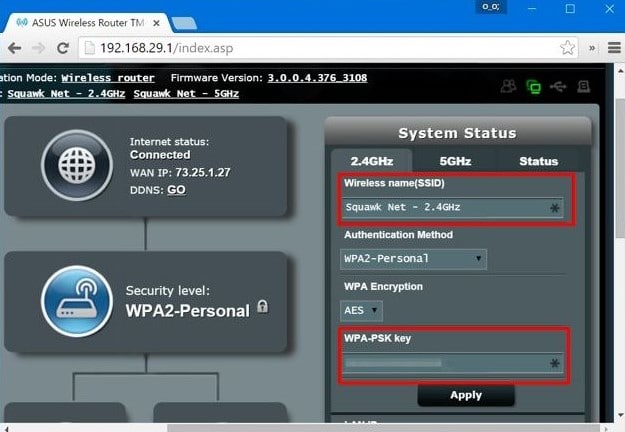Screen dimensions: 625x432
Task: Open the Wireless router operation mode link
Action: click(x=108, y=78)
